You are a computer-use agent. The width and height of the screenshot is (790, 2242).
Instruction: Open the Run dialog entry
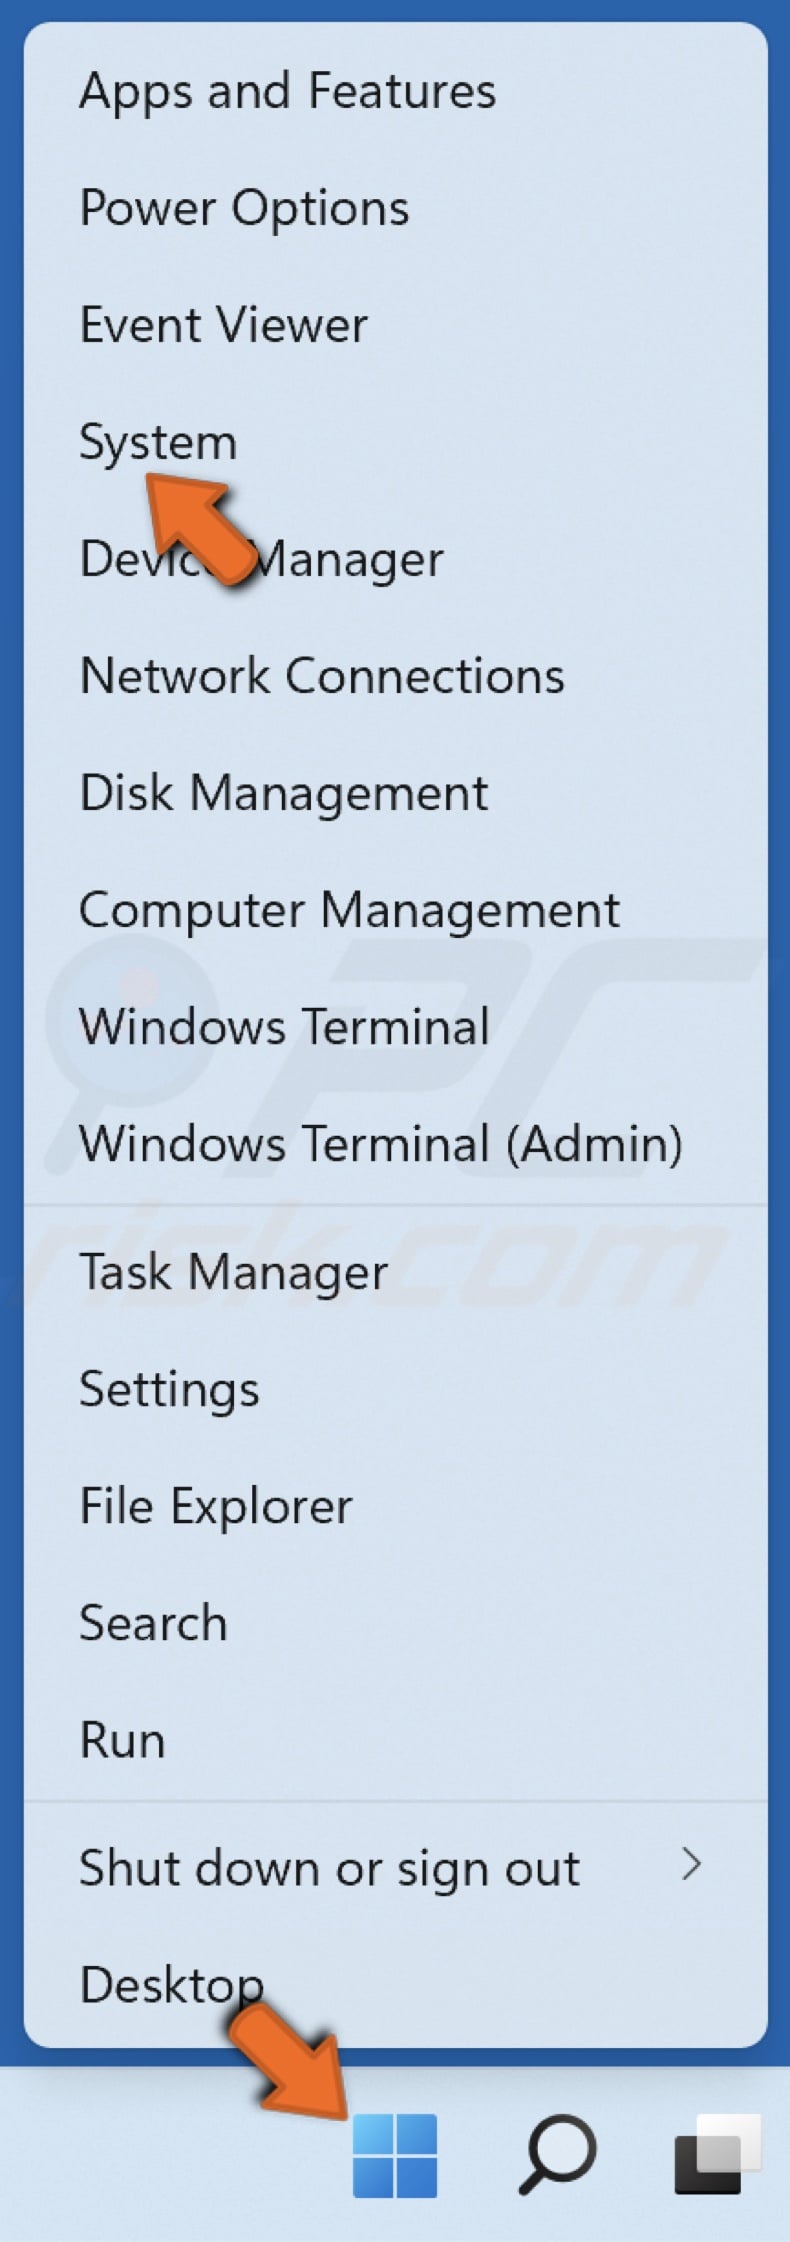tap(121, 1739)
